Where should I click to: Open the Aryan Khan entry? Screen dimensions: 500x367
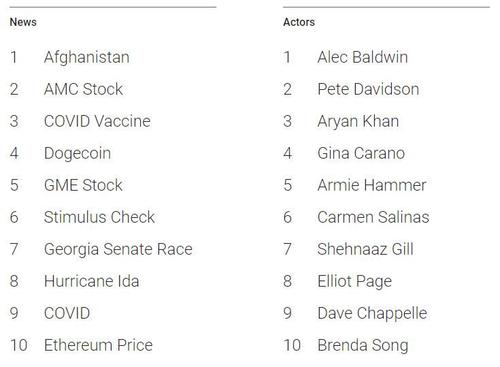pyautogui.click(x=358, y=122)
